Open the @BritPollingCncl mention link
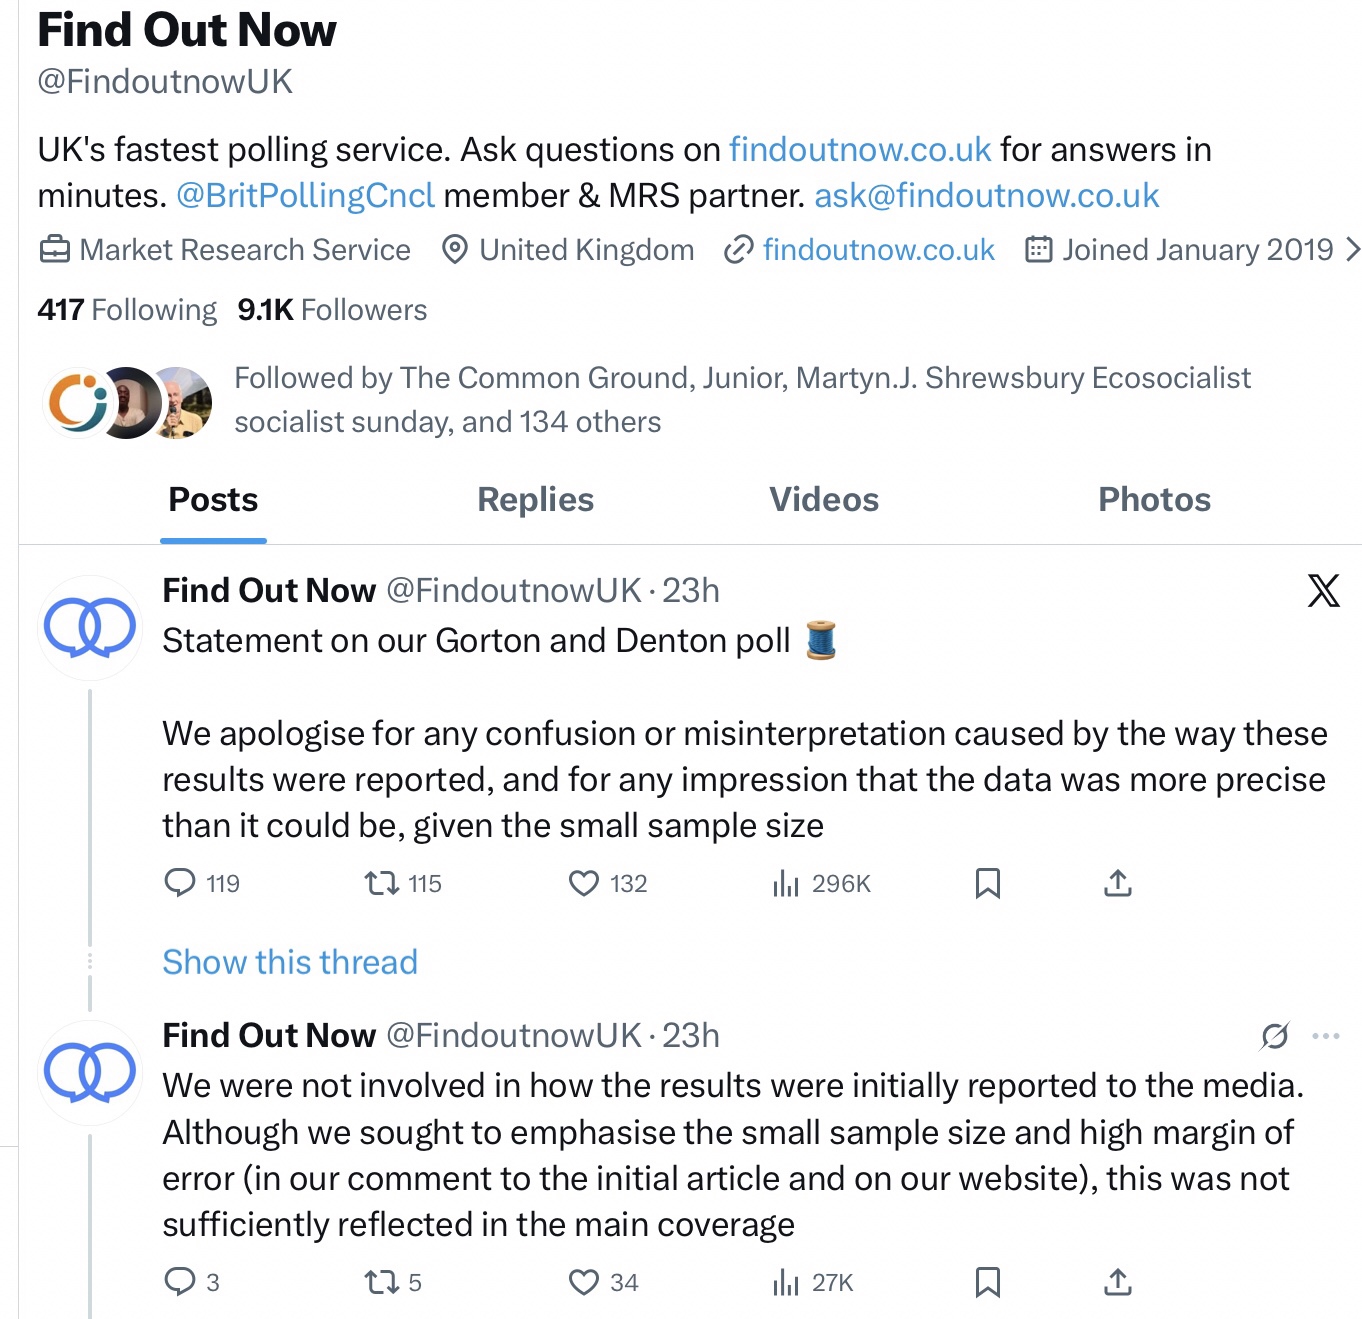Image resolution: width=1362 pixels, height=1319 pixels. (305, 196)
